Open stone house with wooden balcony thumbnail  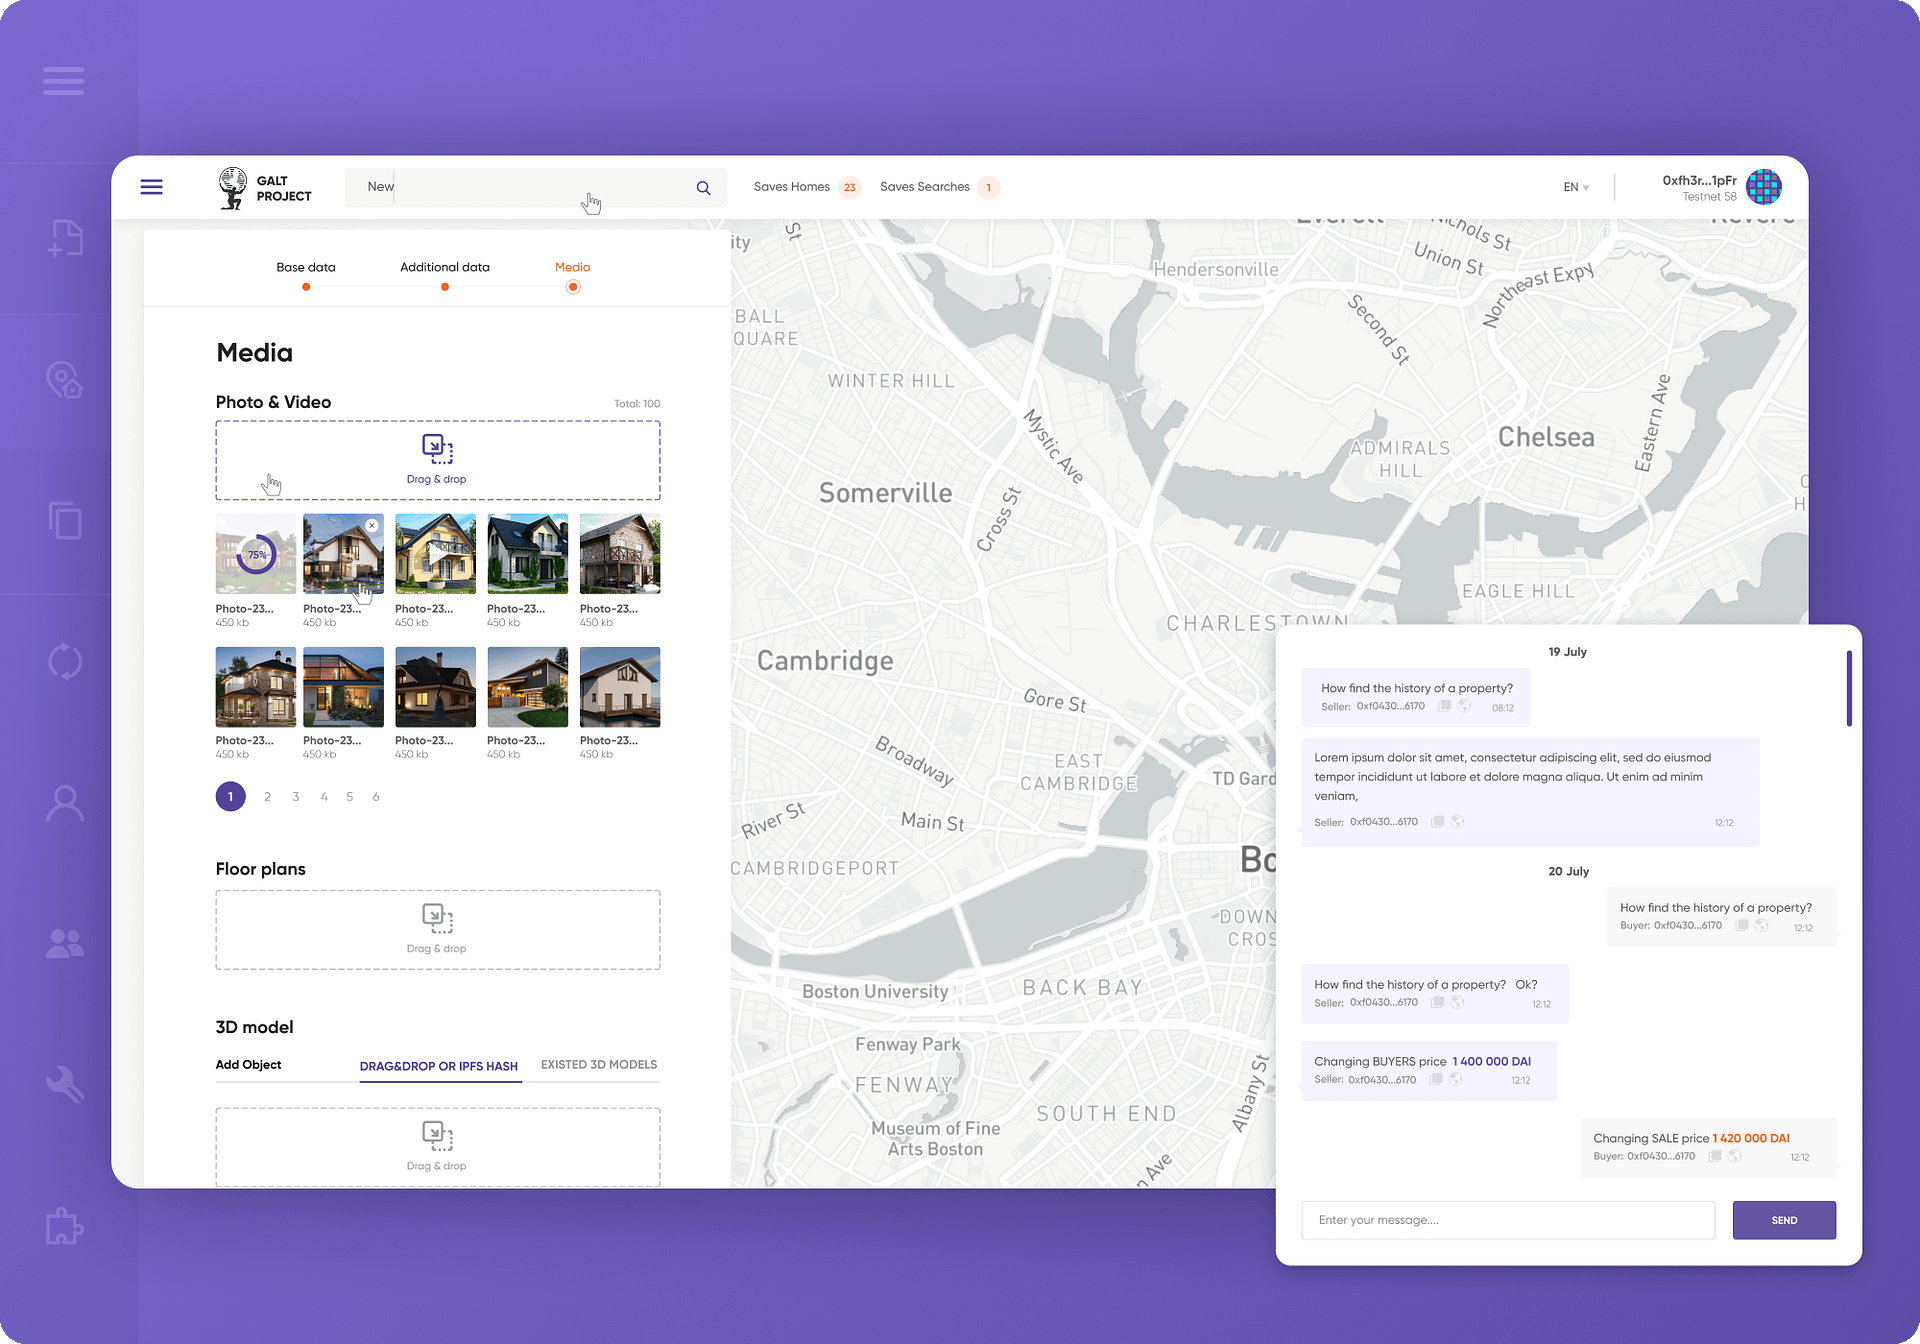[x=620, y=554]
